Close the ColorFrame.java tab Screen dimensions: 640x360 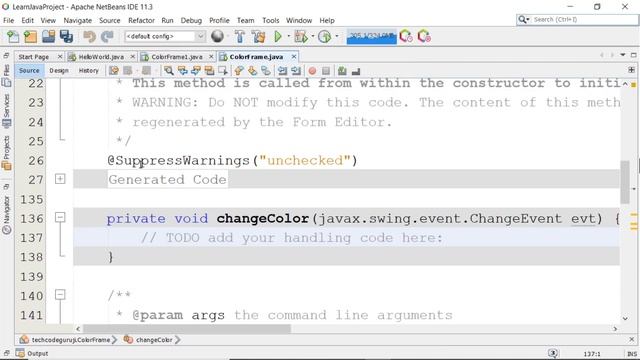click(x=293, y=56)
